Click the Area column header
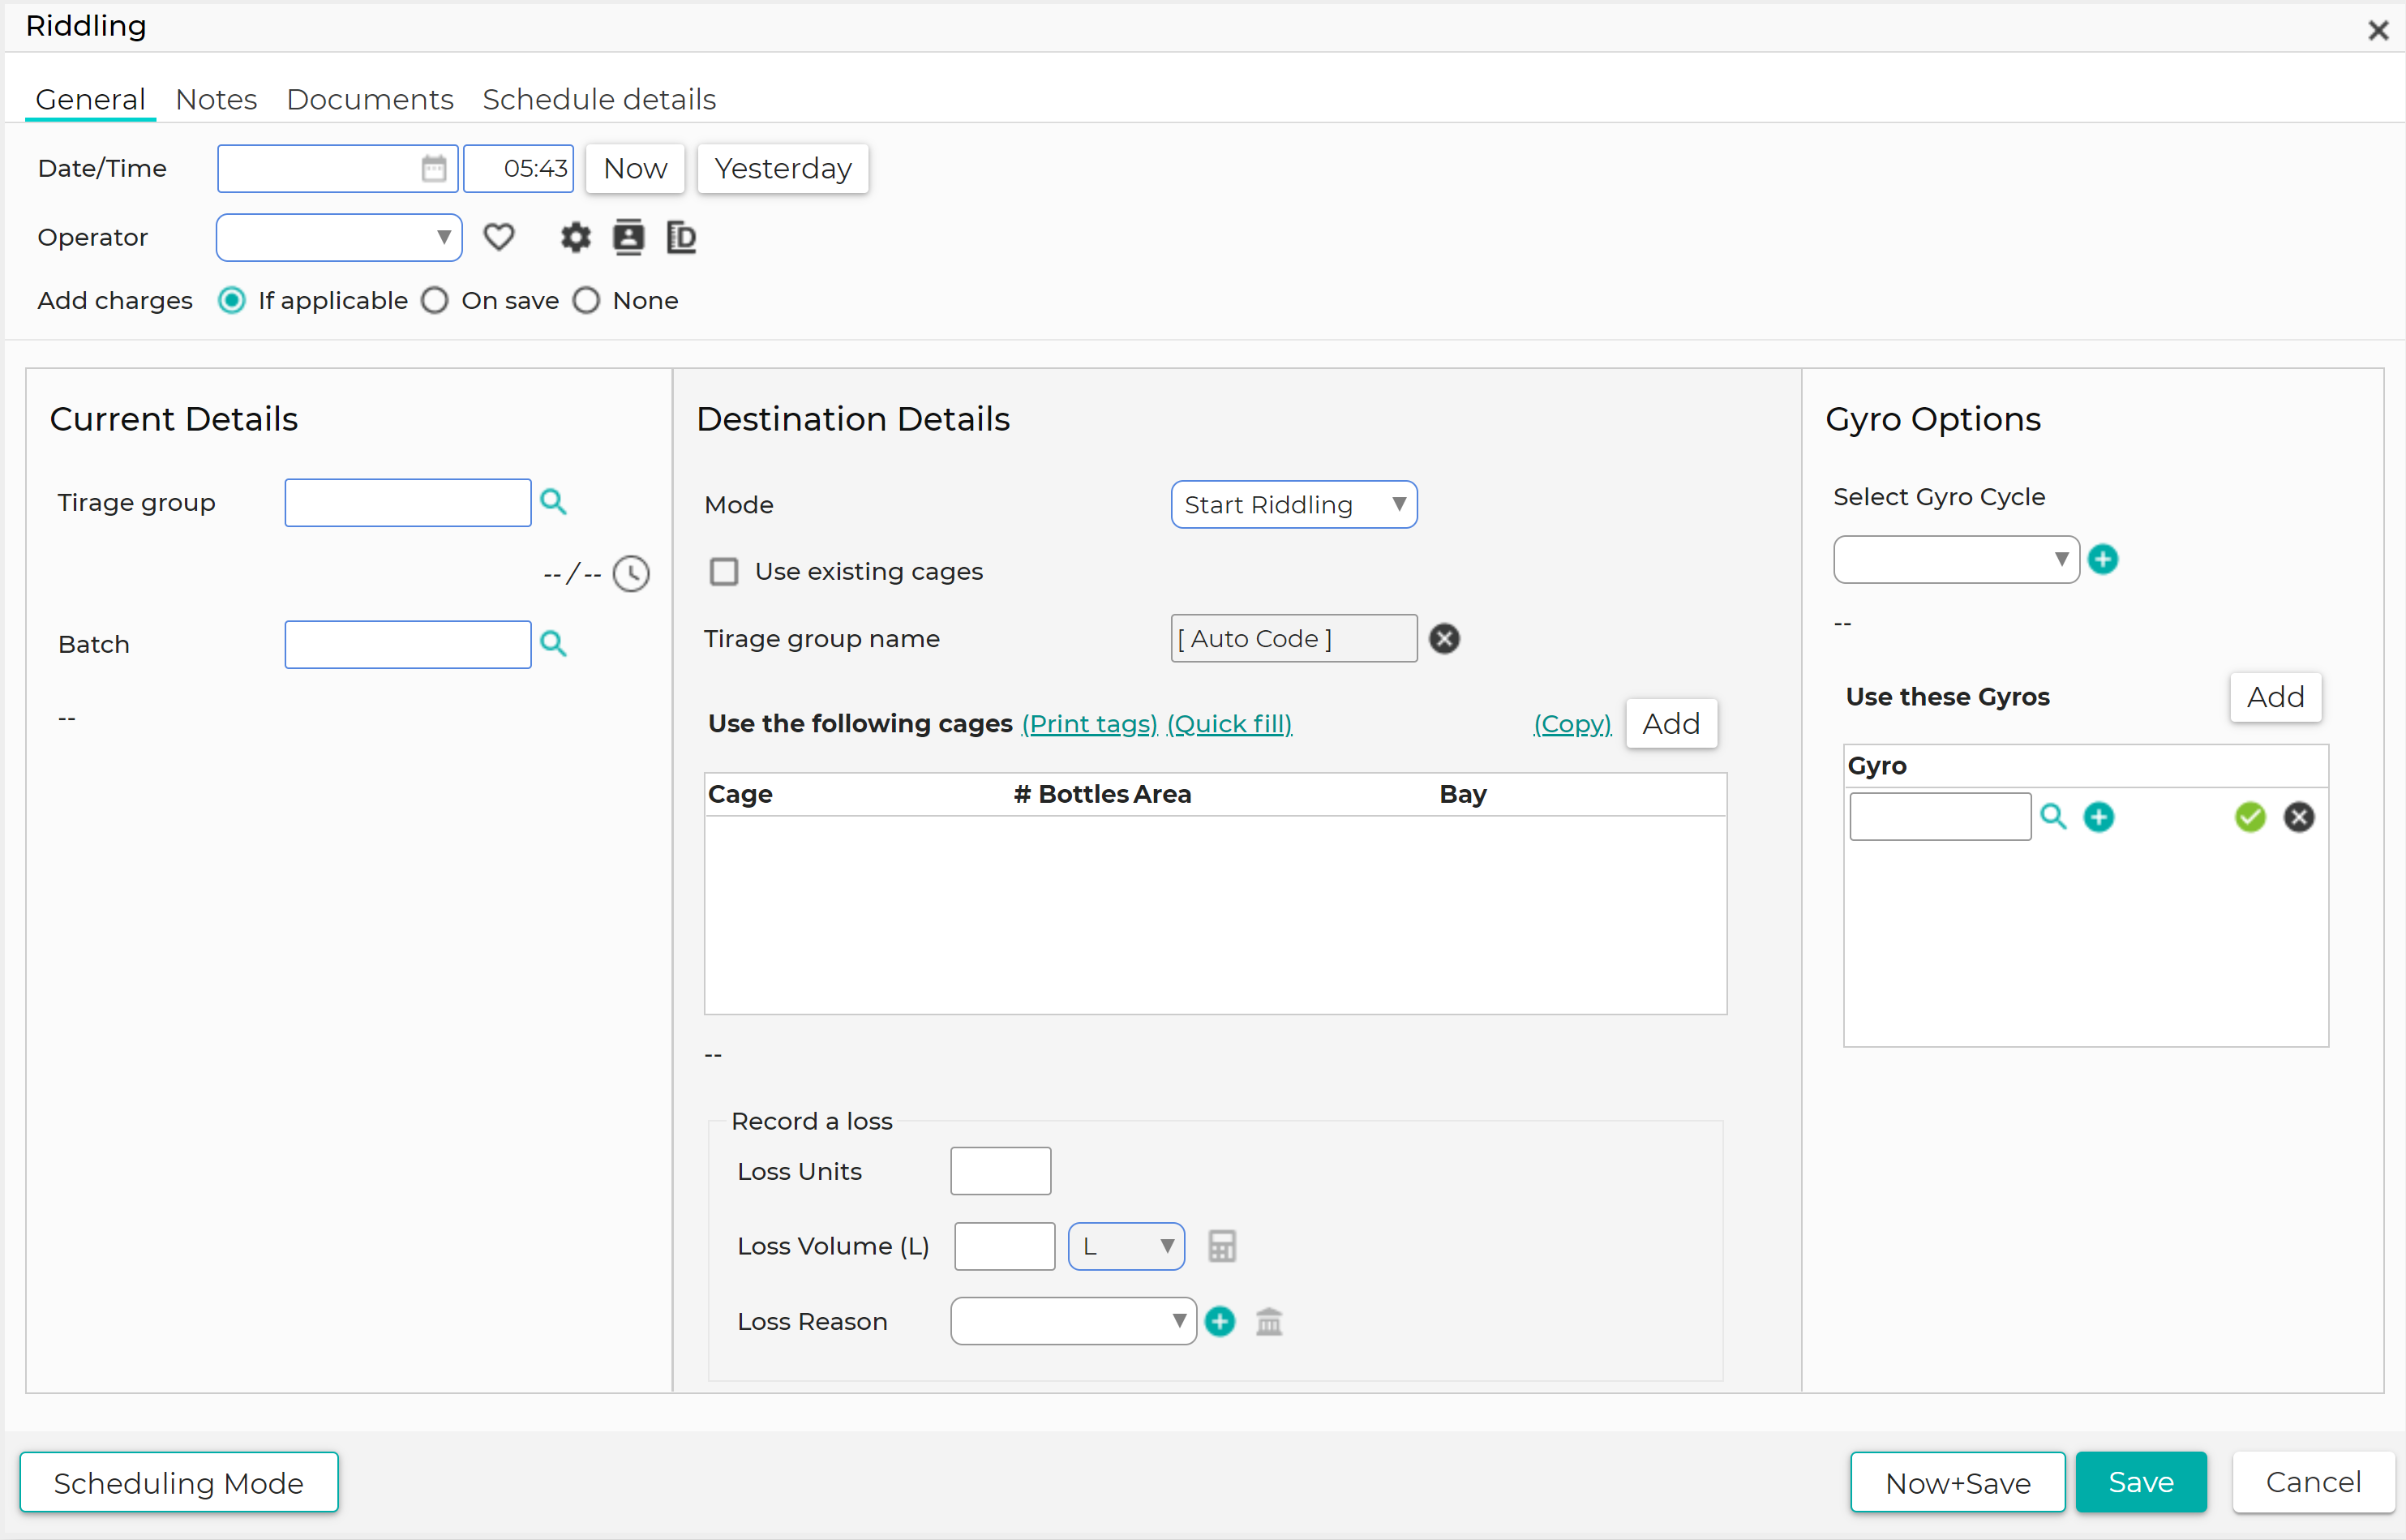 (x=1163, y=794)
